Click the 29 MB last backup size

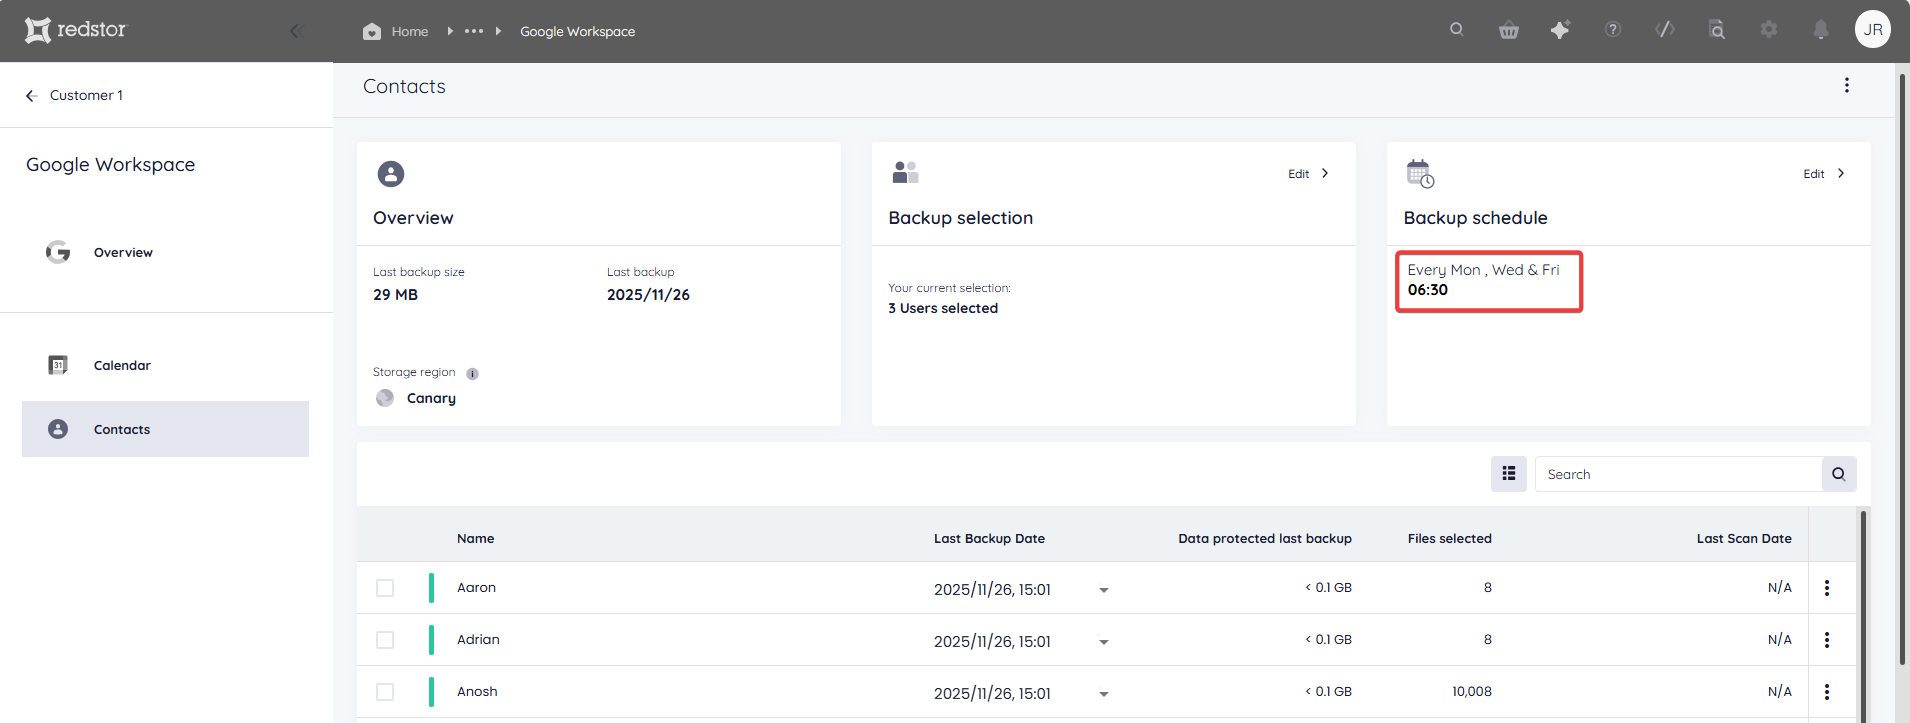pyautogui.click(x=395, y=295)
